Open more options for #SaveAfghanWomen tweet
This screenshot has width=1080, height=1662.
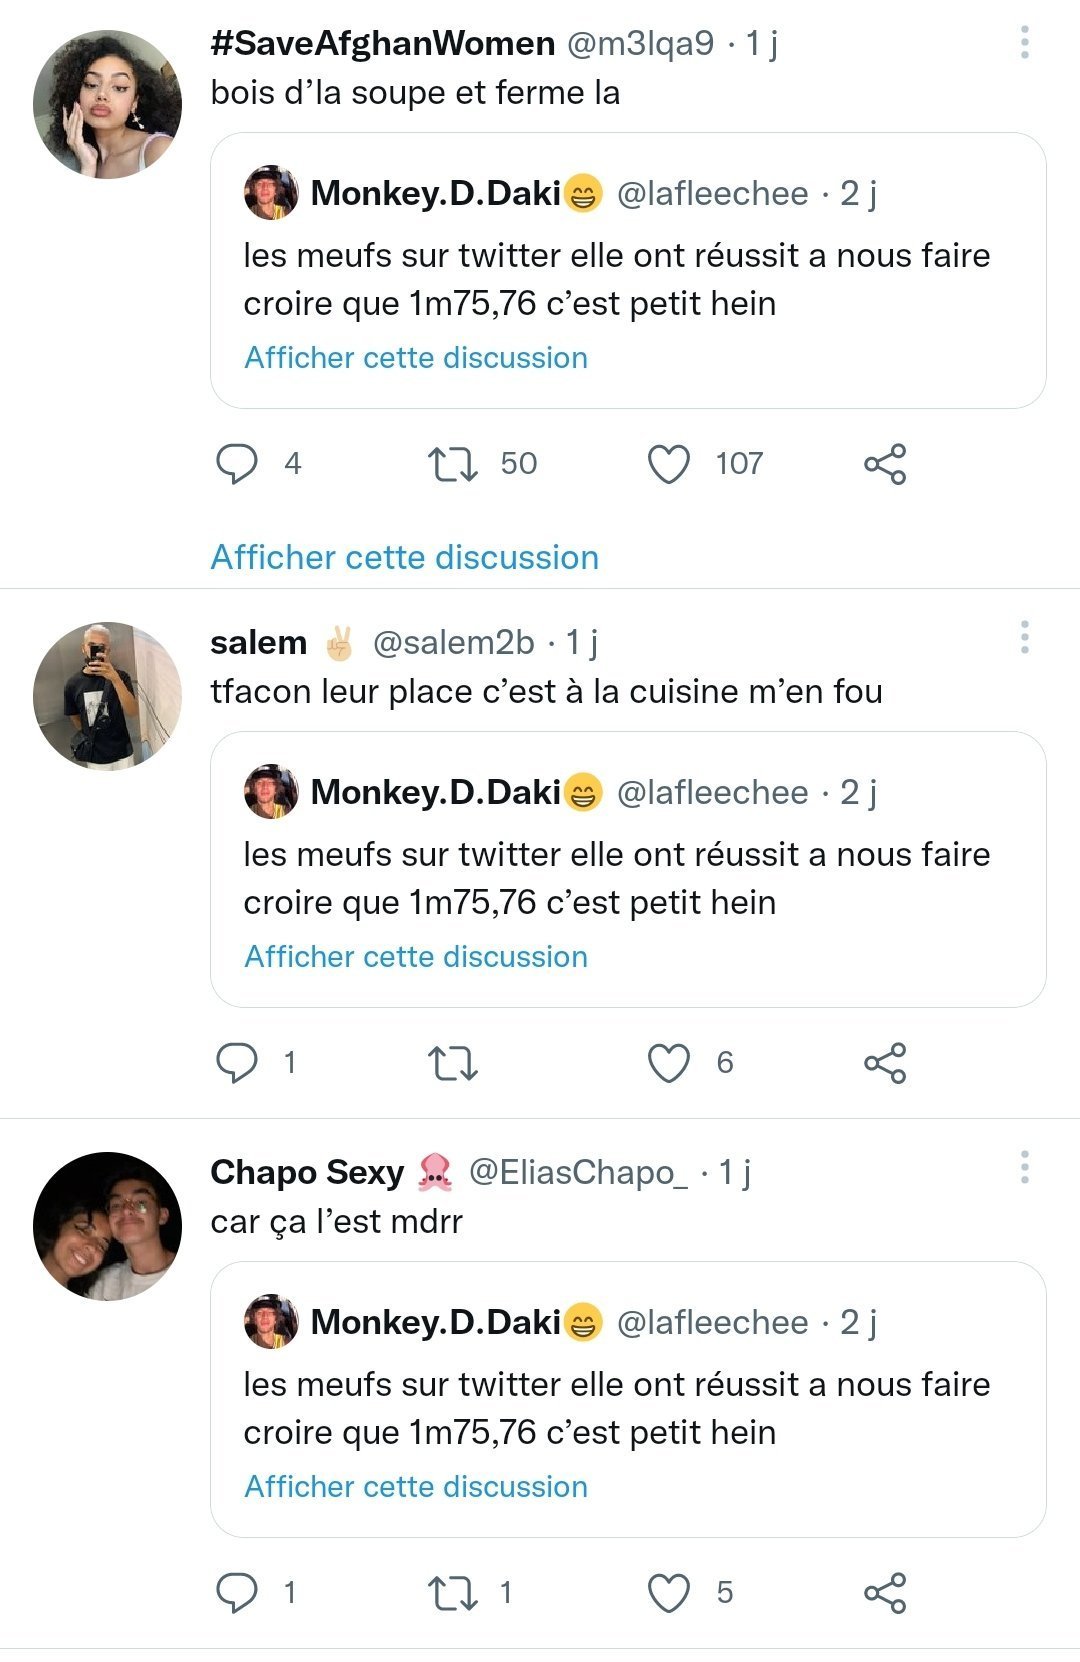[1025, 42]
